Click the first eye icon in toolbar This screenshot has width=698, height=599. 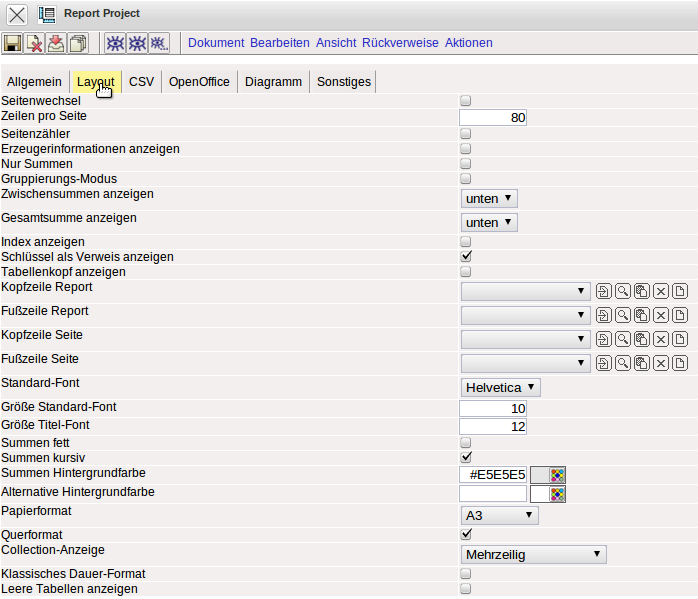(x=115, y=43)
